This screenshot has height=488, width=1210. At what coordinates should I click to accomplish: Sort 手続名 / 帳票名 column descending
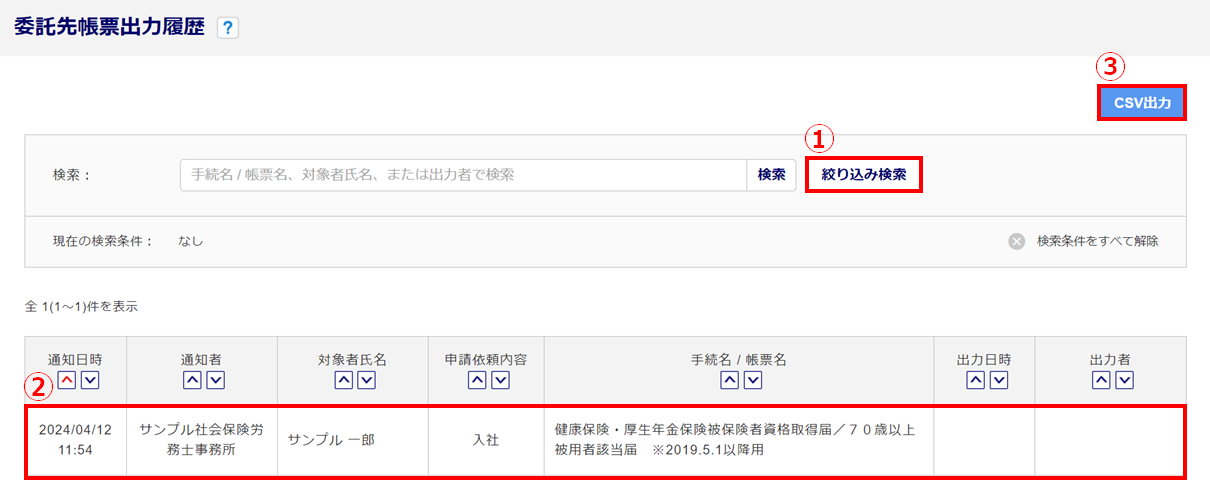coord(753,380)
